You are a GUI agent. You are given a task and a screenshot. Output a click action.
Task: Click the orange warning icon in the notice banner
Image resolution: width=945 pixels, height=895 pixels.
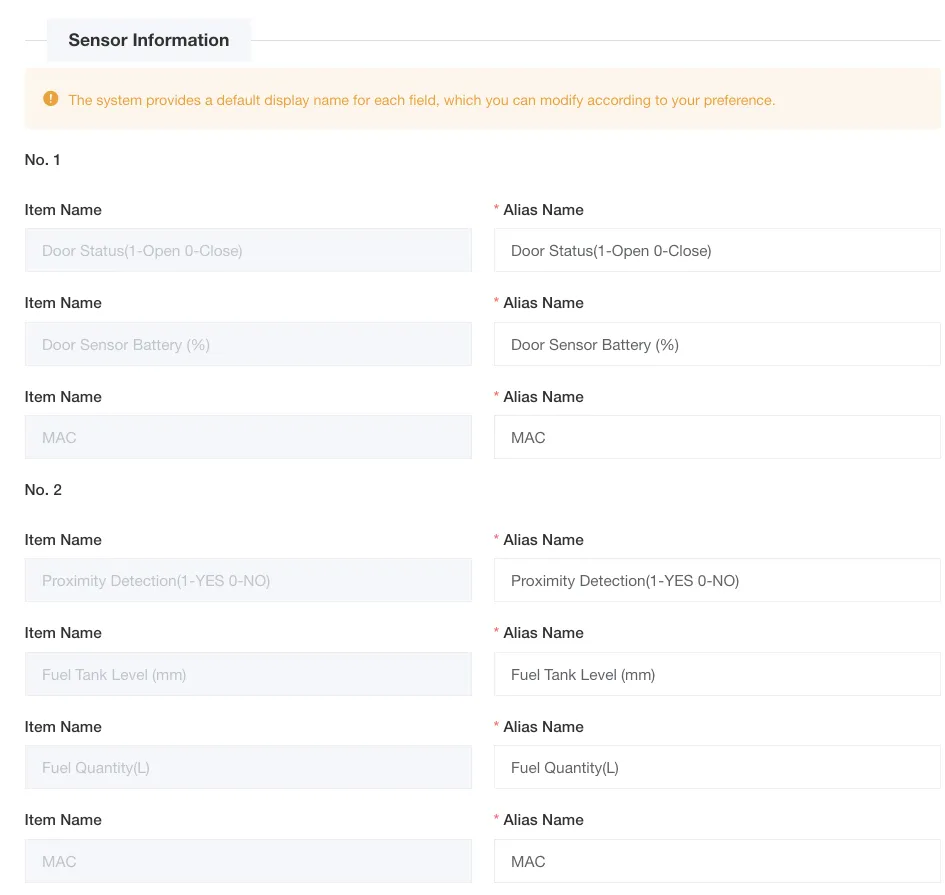point(51,99)
